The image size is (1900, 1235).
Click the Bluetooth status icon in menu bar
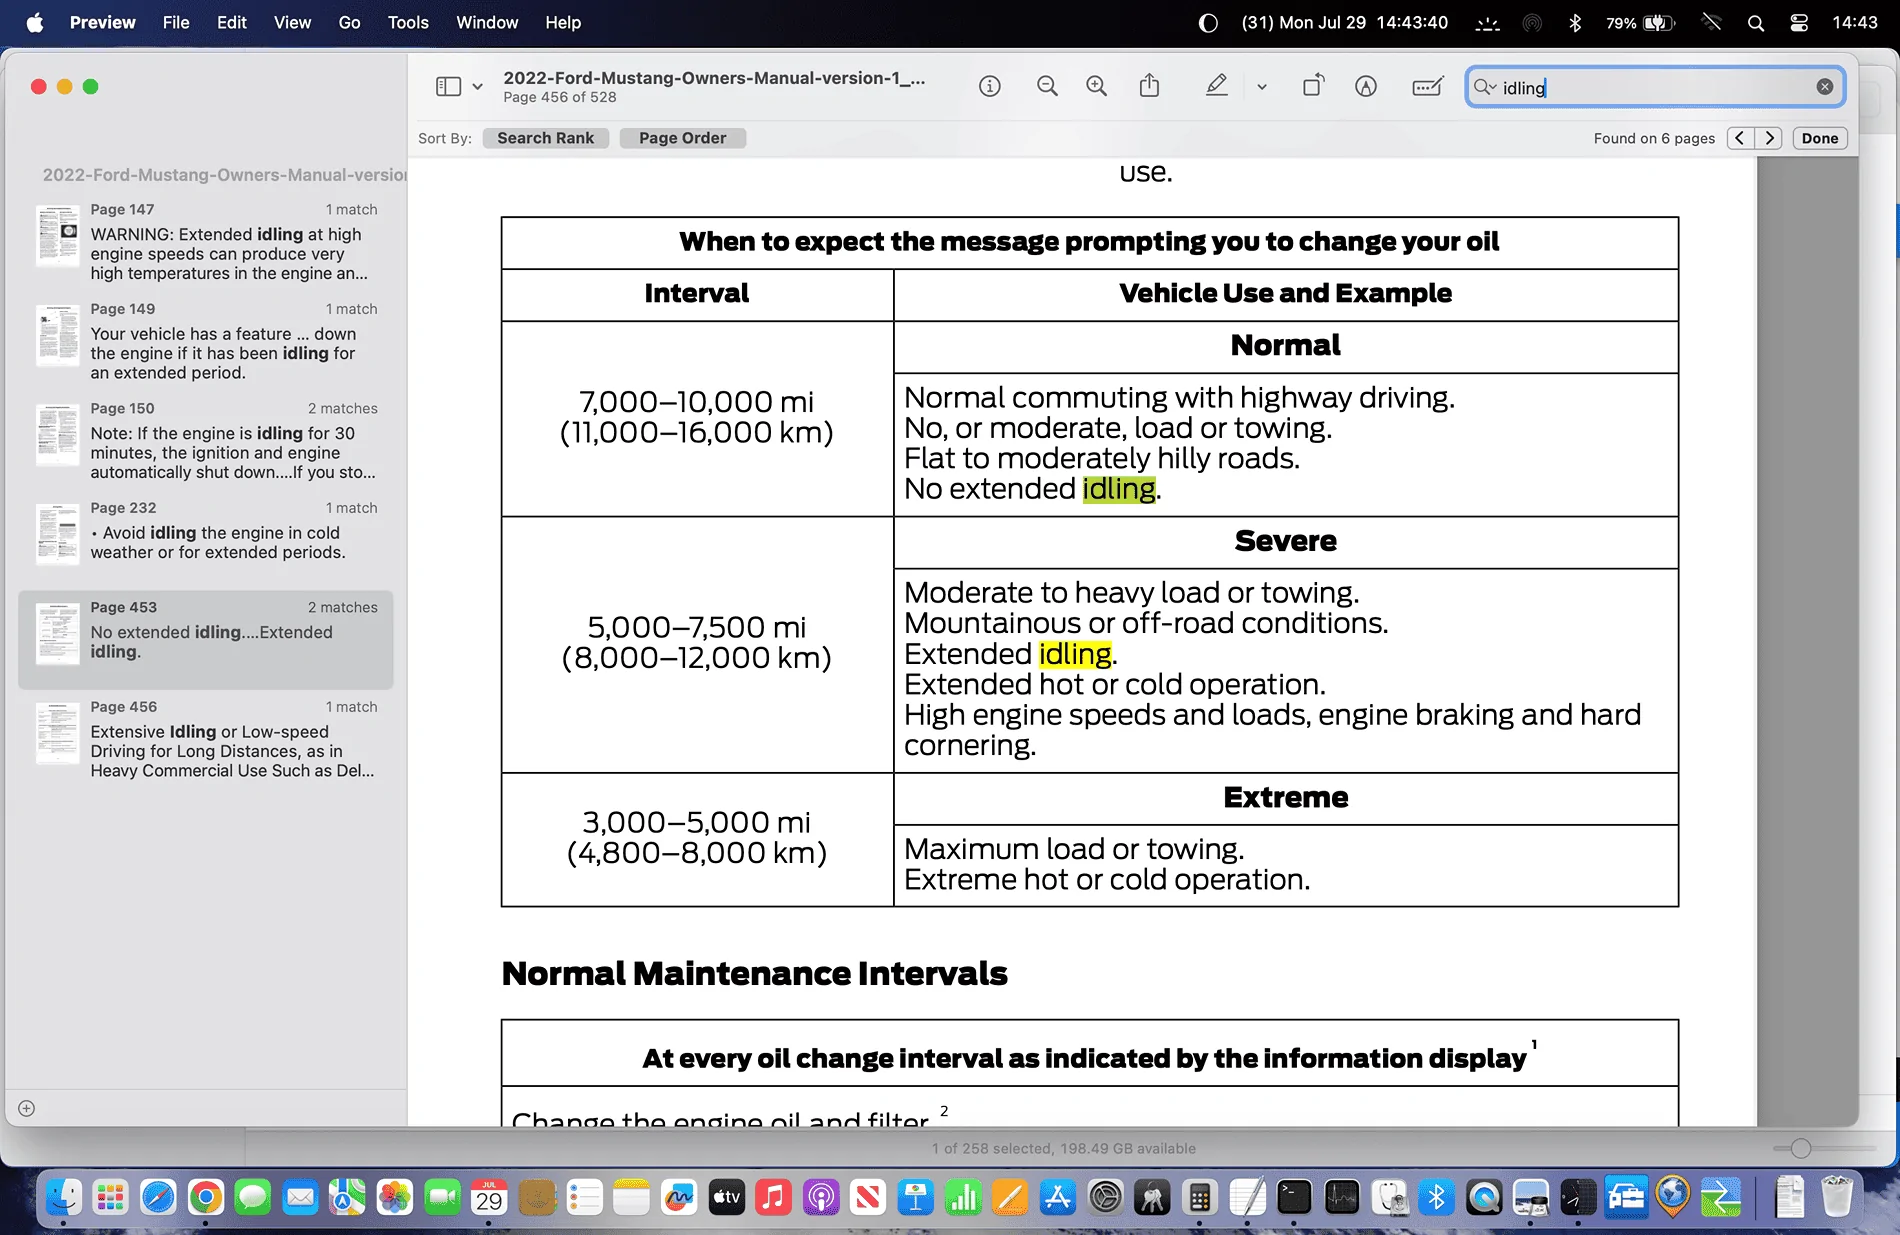pyautogui.click(x=1575, y=23)
